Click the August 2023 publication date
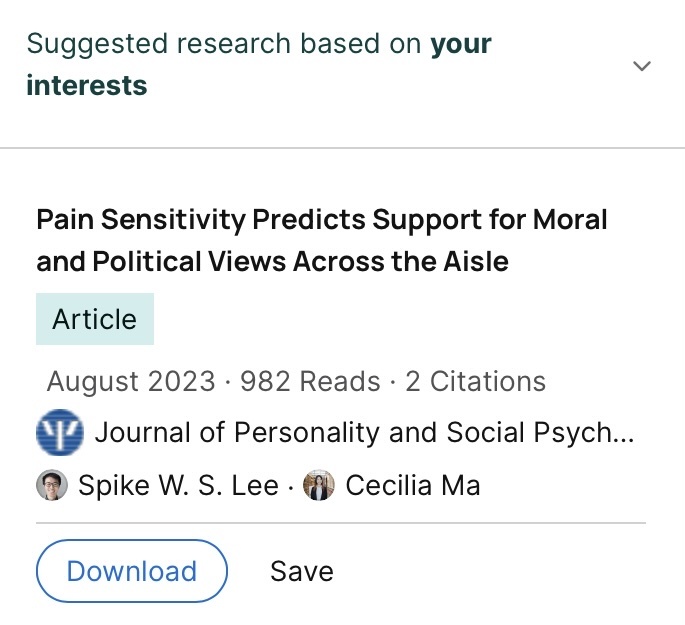The image size is (685, 625). pyautogui.click(x=131, y=382)
